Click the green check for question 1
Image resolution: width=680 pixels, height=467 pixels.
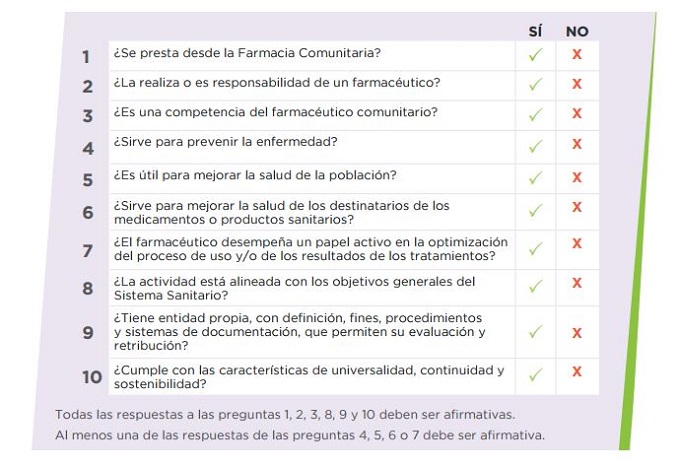[535, 55]
